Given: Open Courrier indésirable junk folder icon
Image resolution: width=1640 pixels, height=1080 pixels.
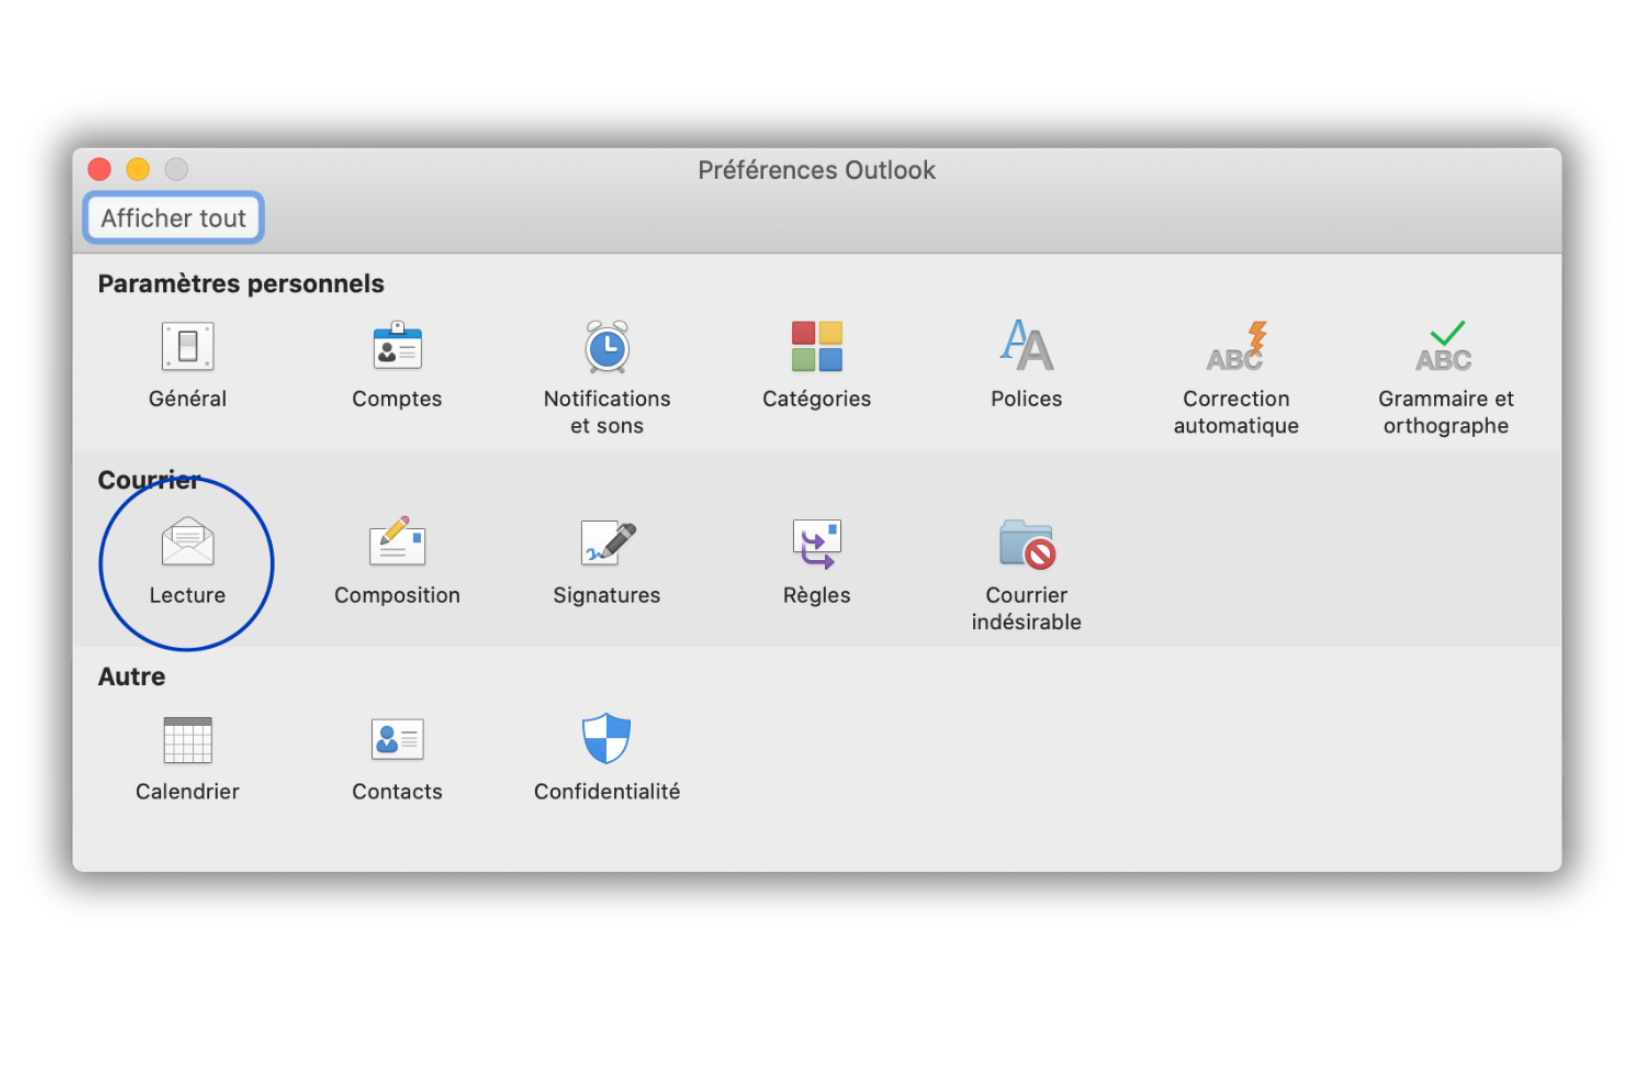Looking at the screenshot, I should (x=1027, y=543).
